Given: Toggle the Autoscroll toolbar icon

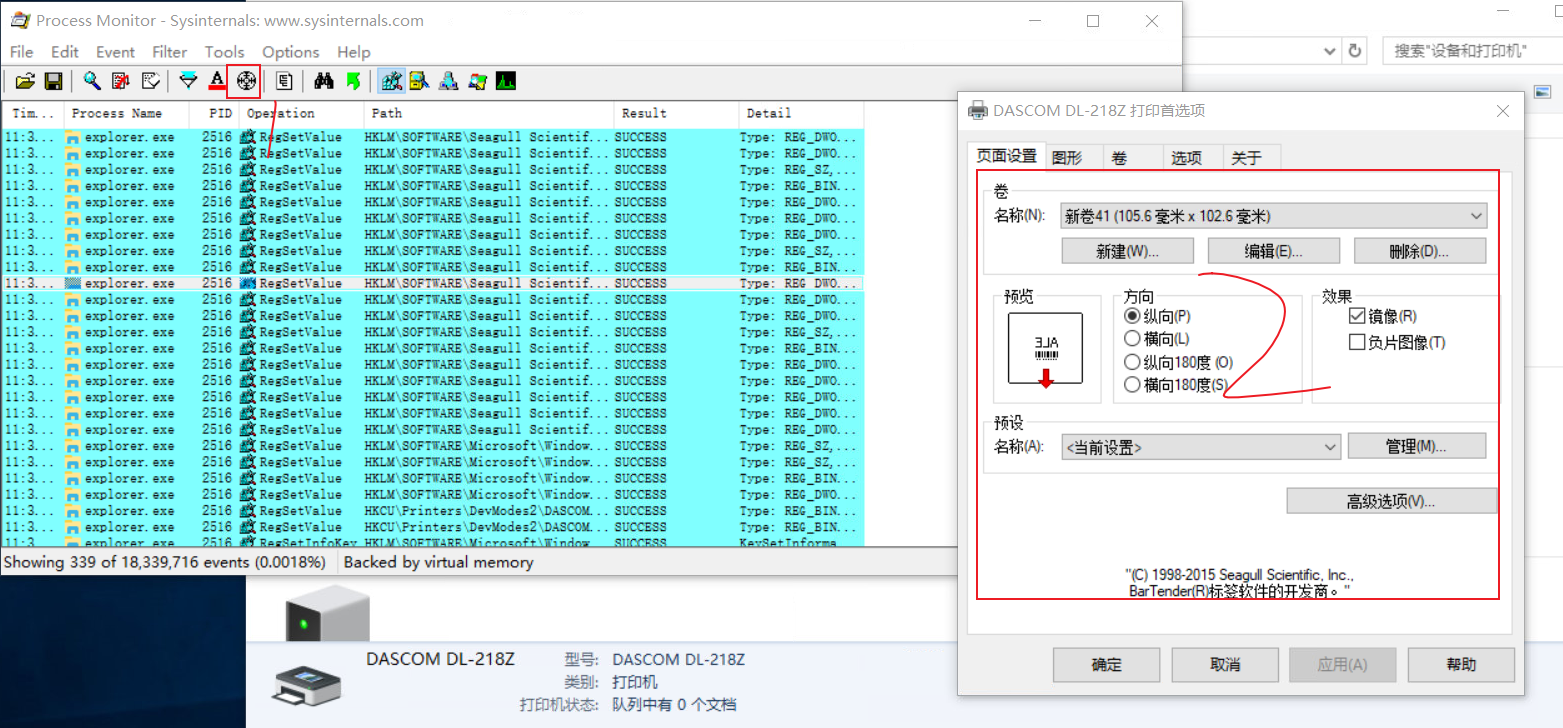Looking at the screenshot, I should tap(121, 81).
